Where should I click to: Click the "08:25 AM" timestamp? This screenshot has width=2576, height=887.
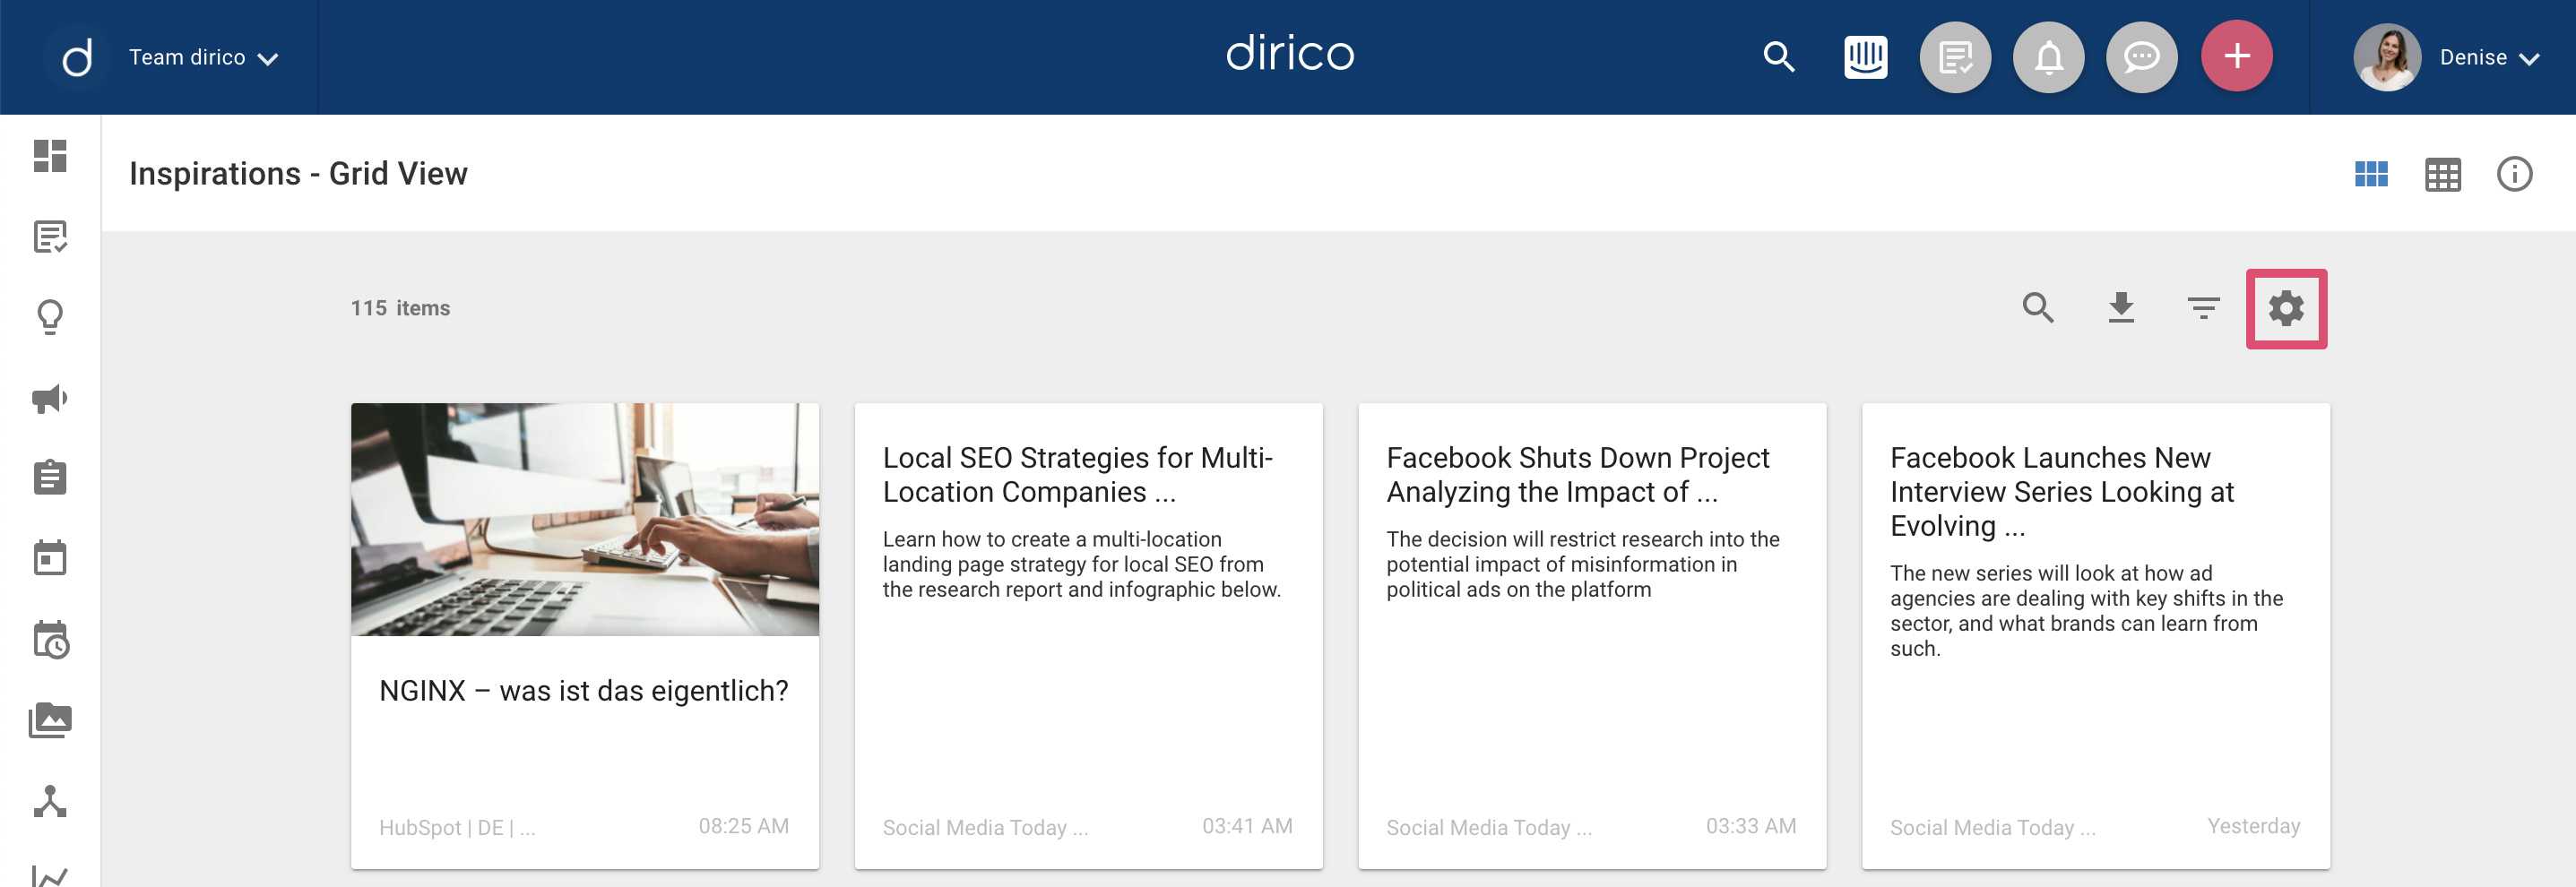[x=743, y=826]
